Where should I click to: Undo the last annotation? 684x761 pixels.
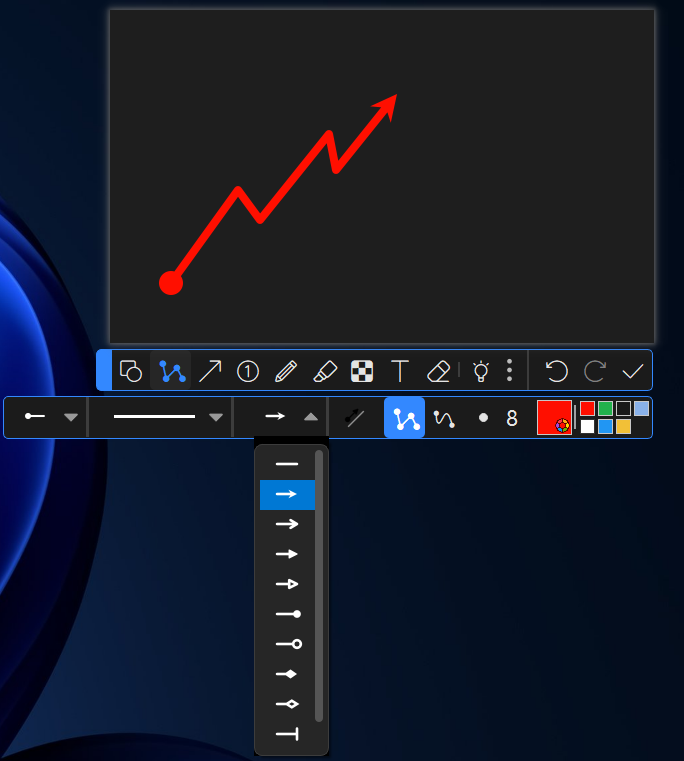point(556,371)
